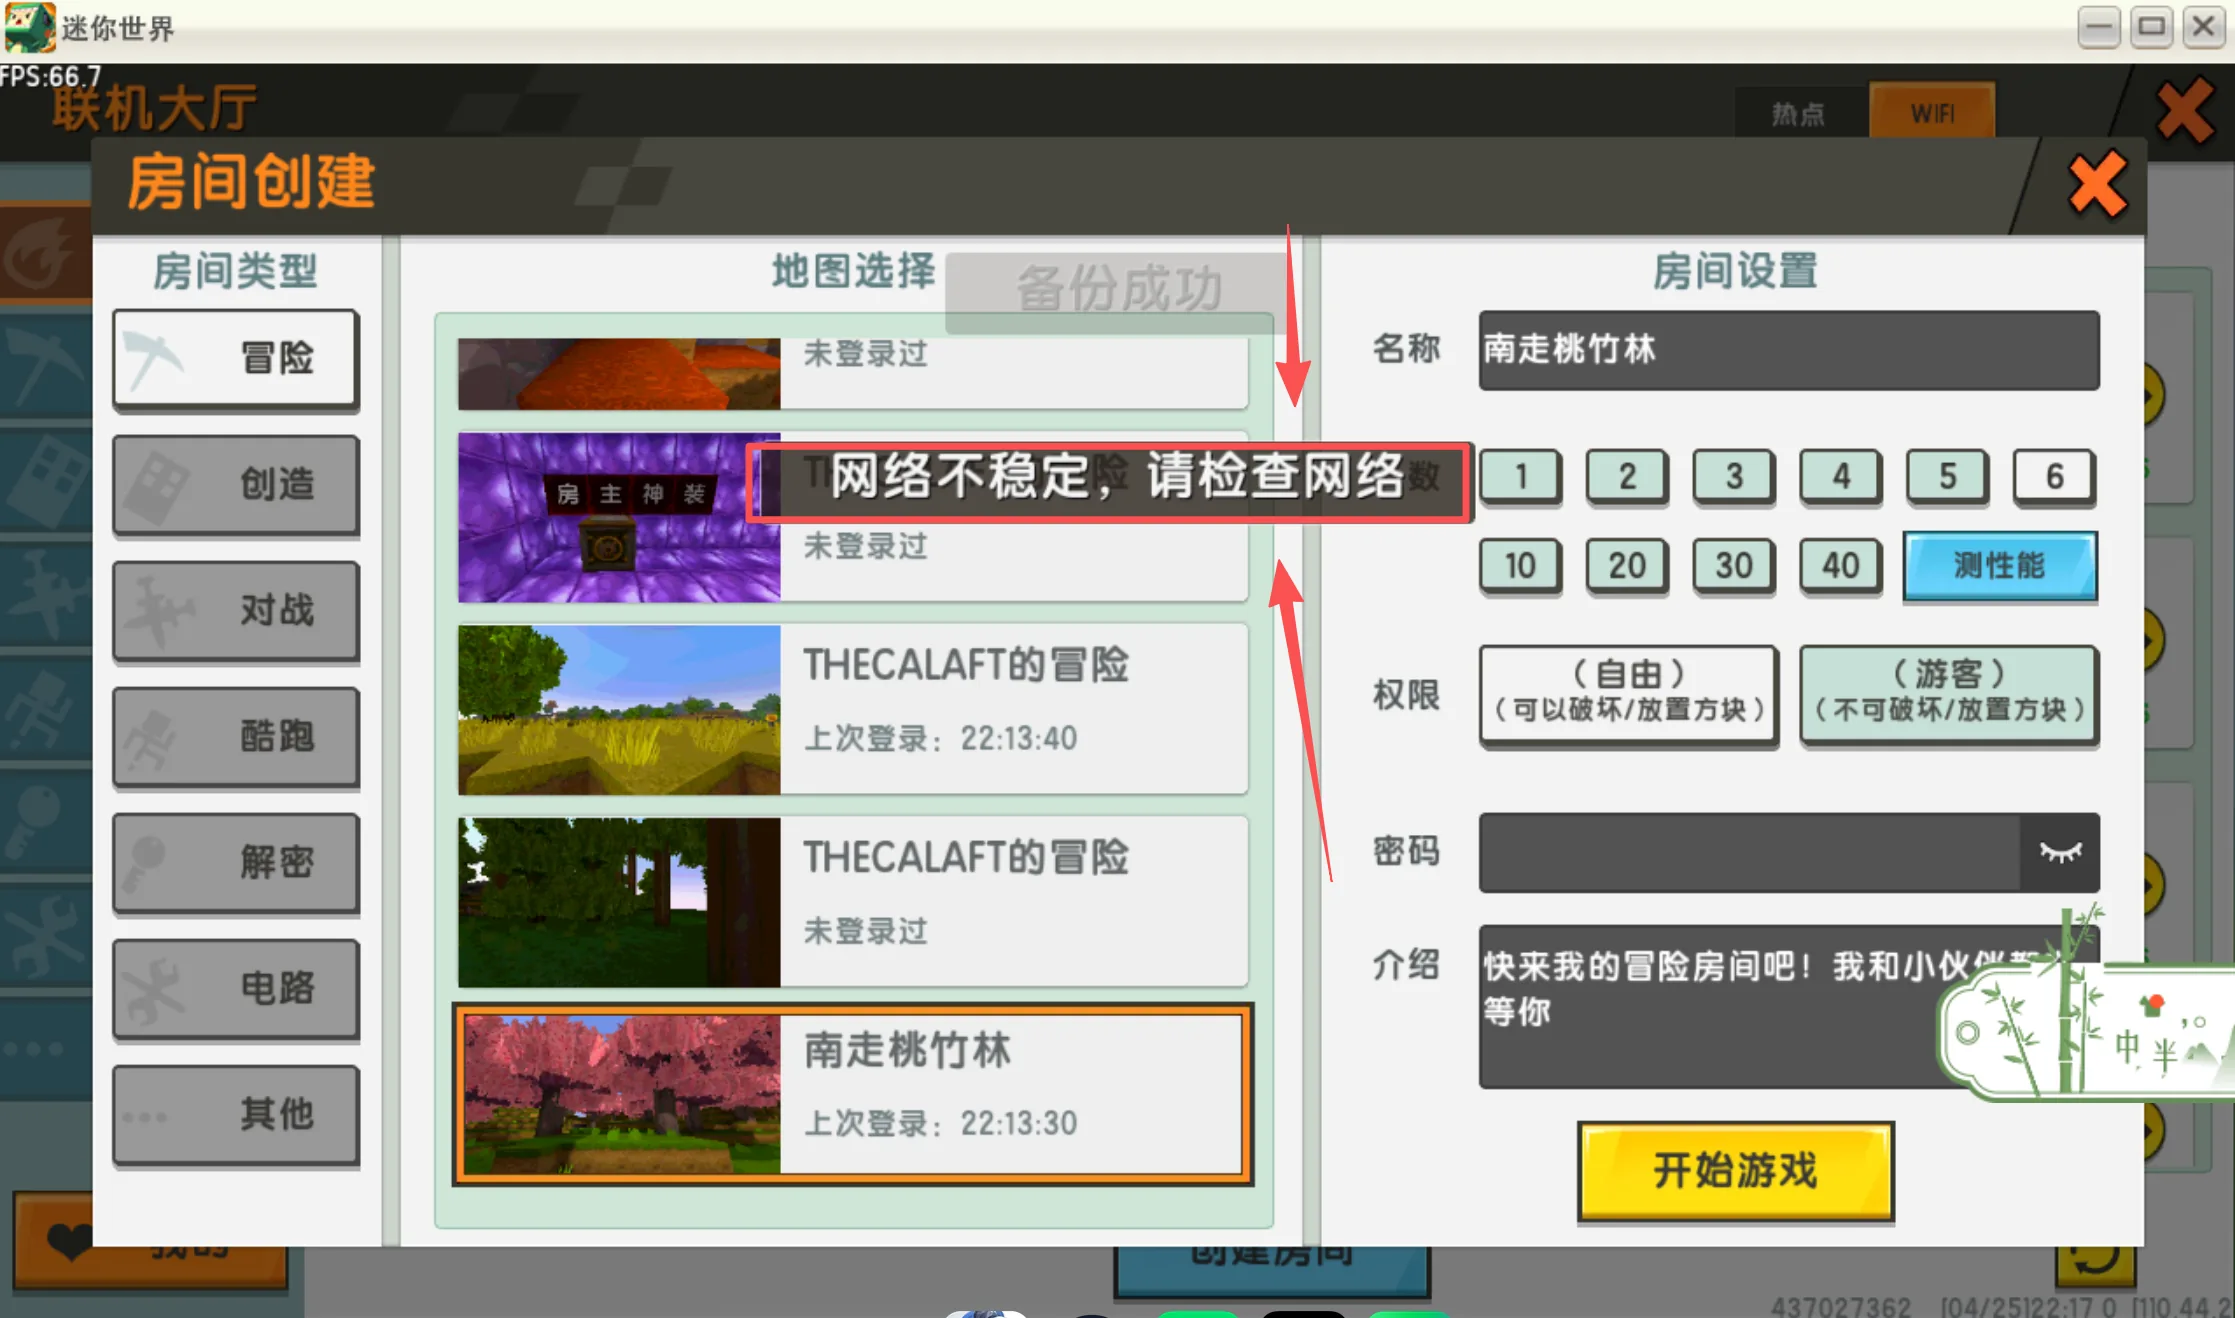
Task: Close the 房间创建 dialog with orange X
Action: click(2096, 184)
